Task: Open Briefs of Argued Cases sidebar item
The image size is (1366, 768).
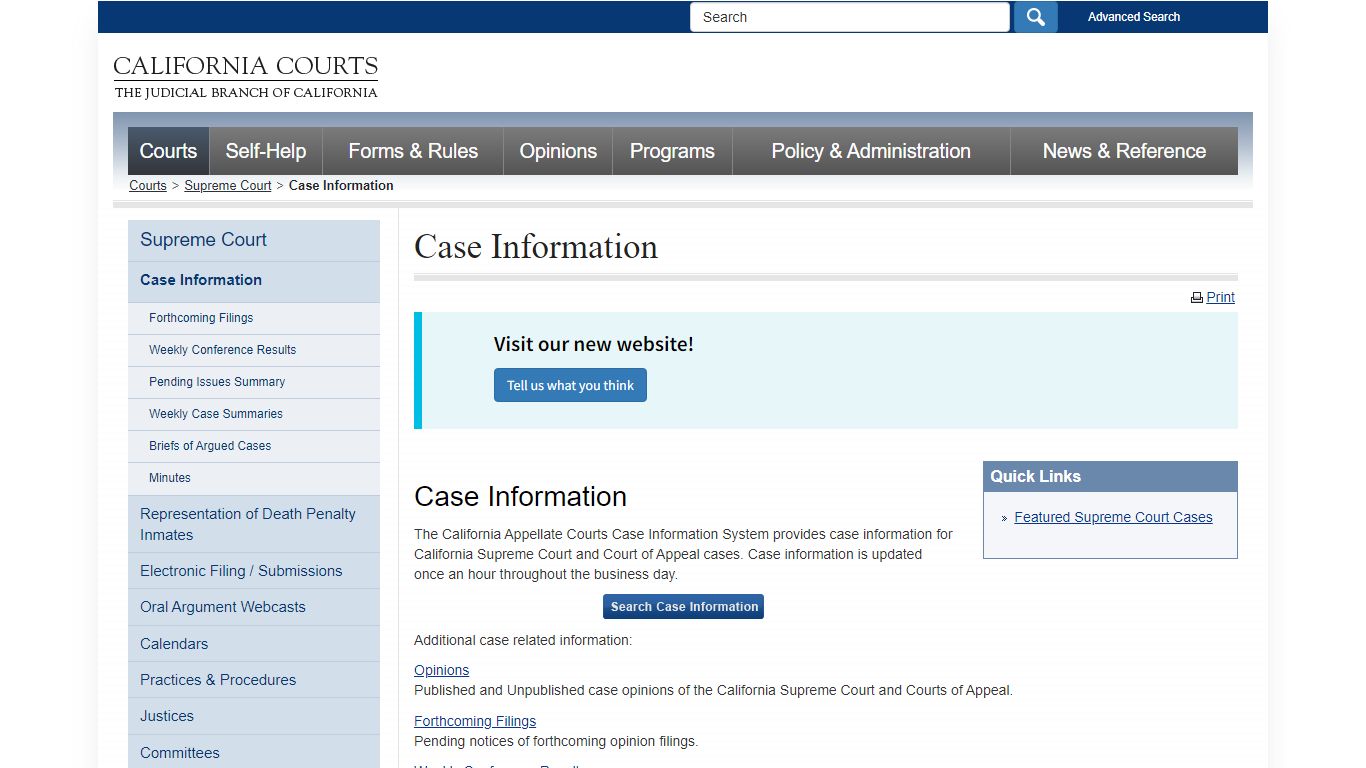Action: click(254, 446)
